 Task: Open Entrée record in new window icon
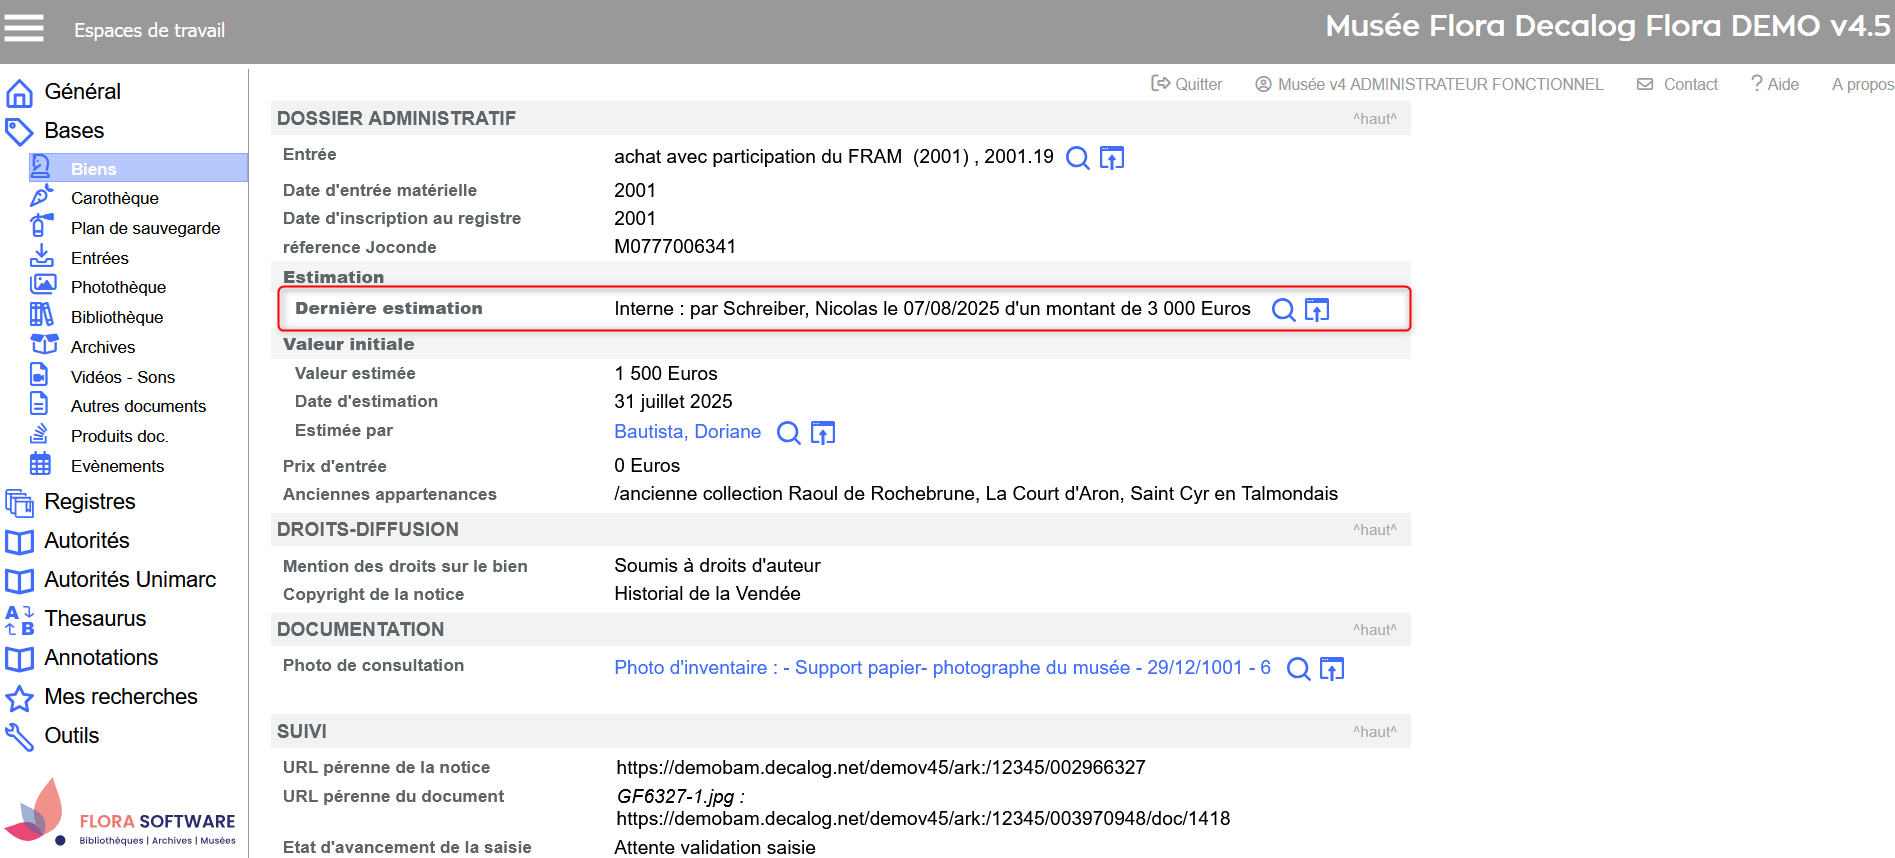(1111, 158)
